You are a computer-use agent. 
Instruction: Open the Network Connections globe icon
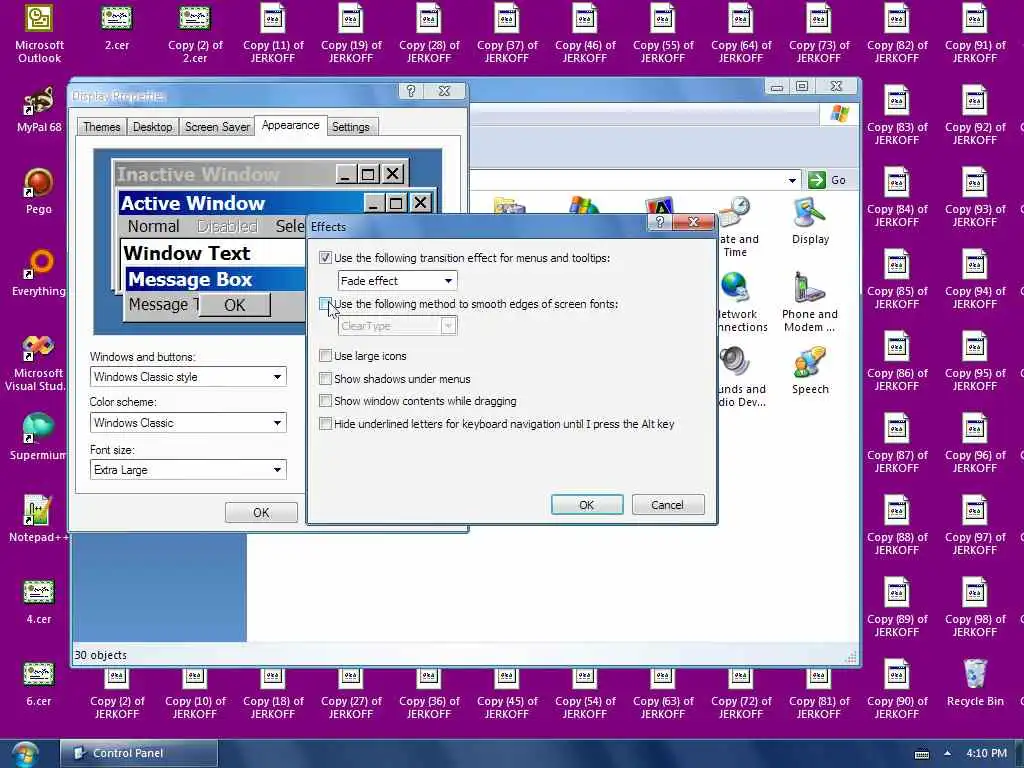735,288
